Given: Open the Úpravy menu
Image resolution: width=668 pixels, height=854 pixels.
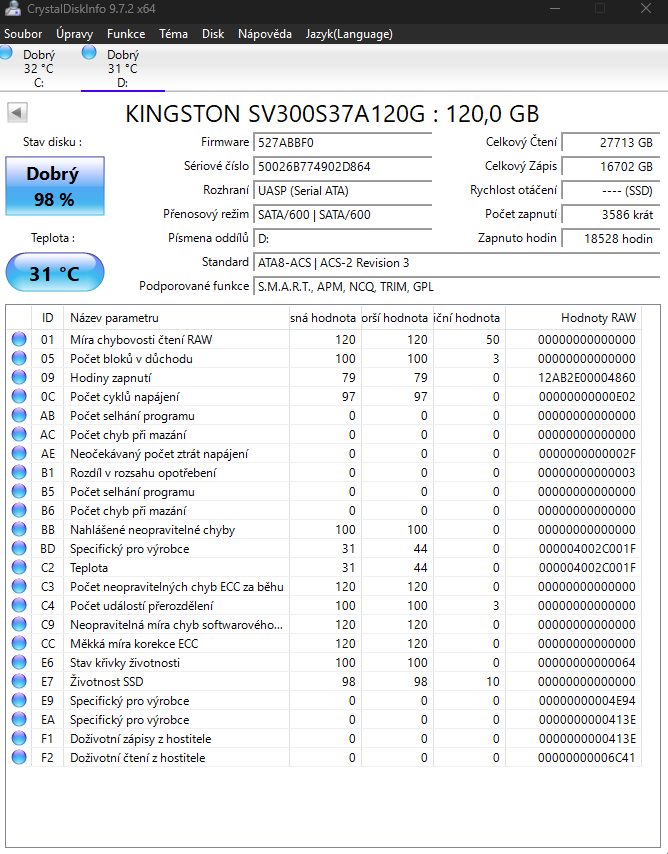Looking at the screenshot, I should 74,34.
